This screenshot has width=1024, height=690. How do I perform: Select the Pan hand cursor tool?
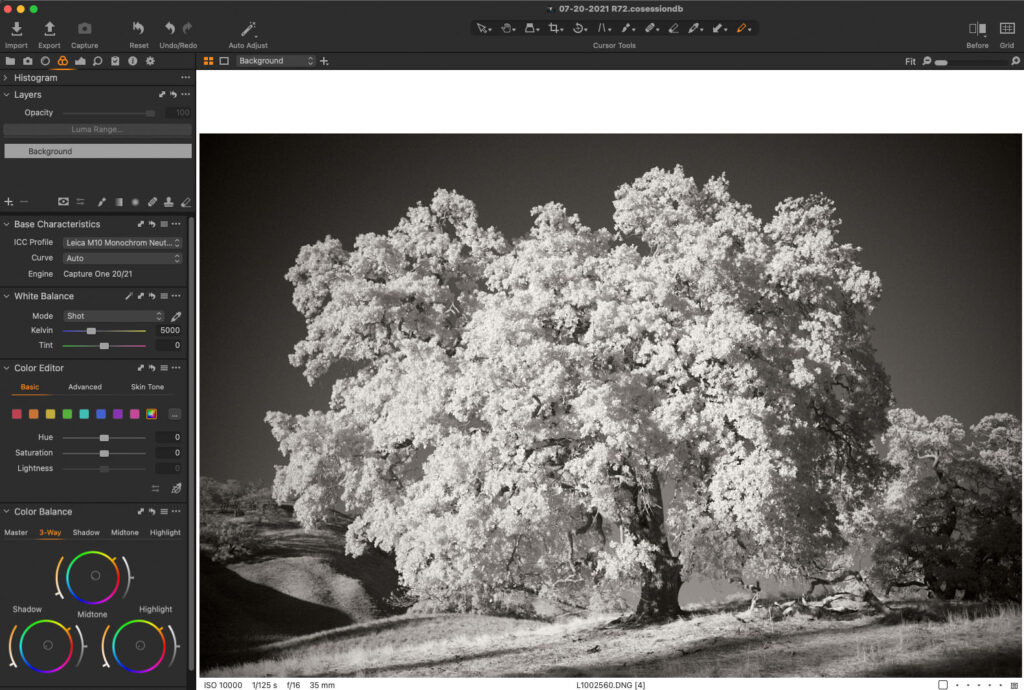[507, 28]
